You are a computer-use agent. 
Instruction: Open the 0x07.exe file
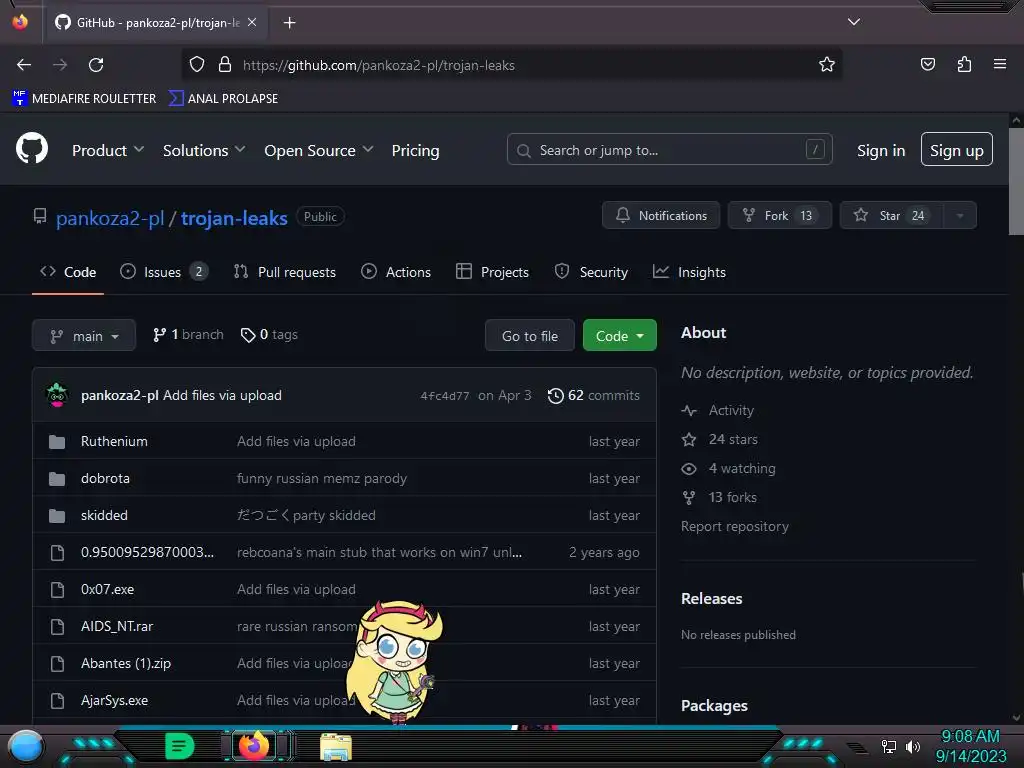tap(107, 589)
